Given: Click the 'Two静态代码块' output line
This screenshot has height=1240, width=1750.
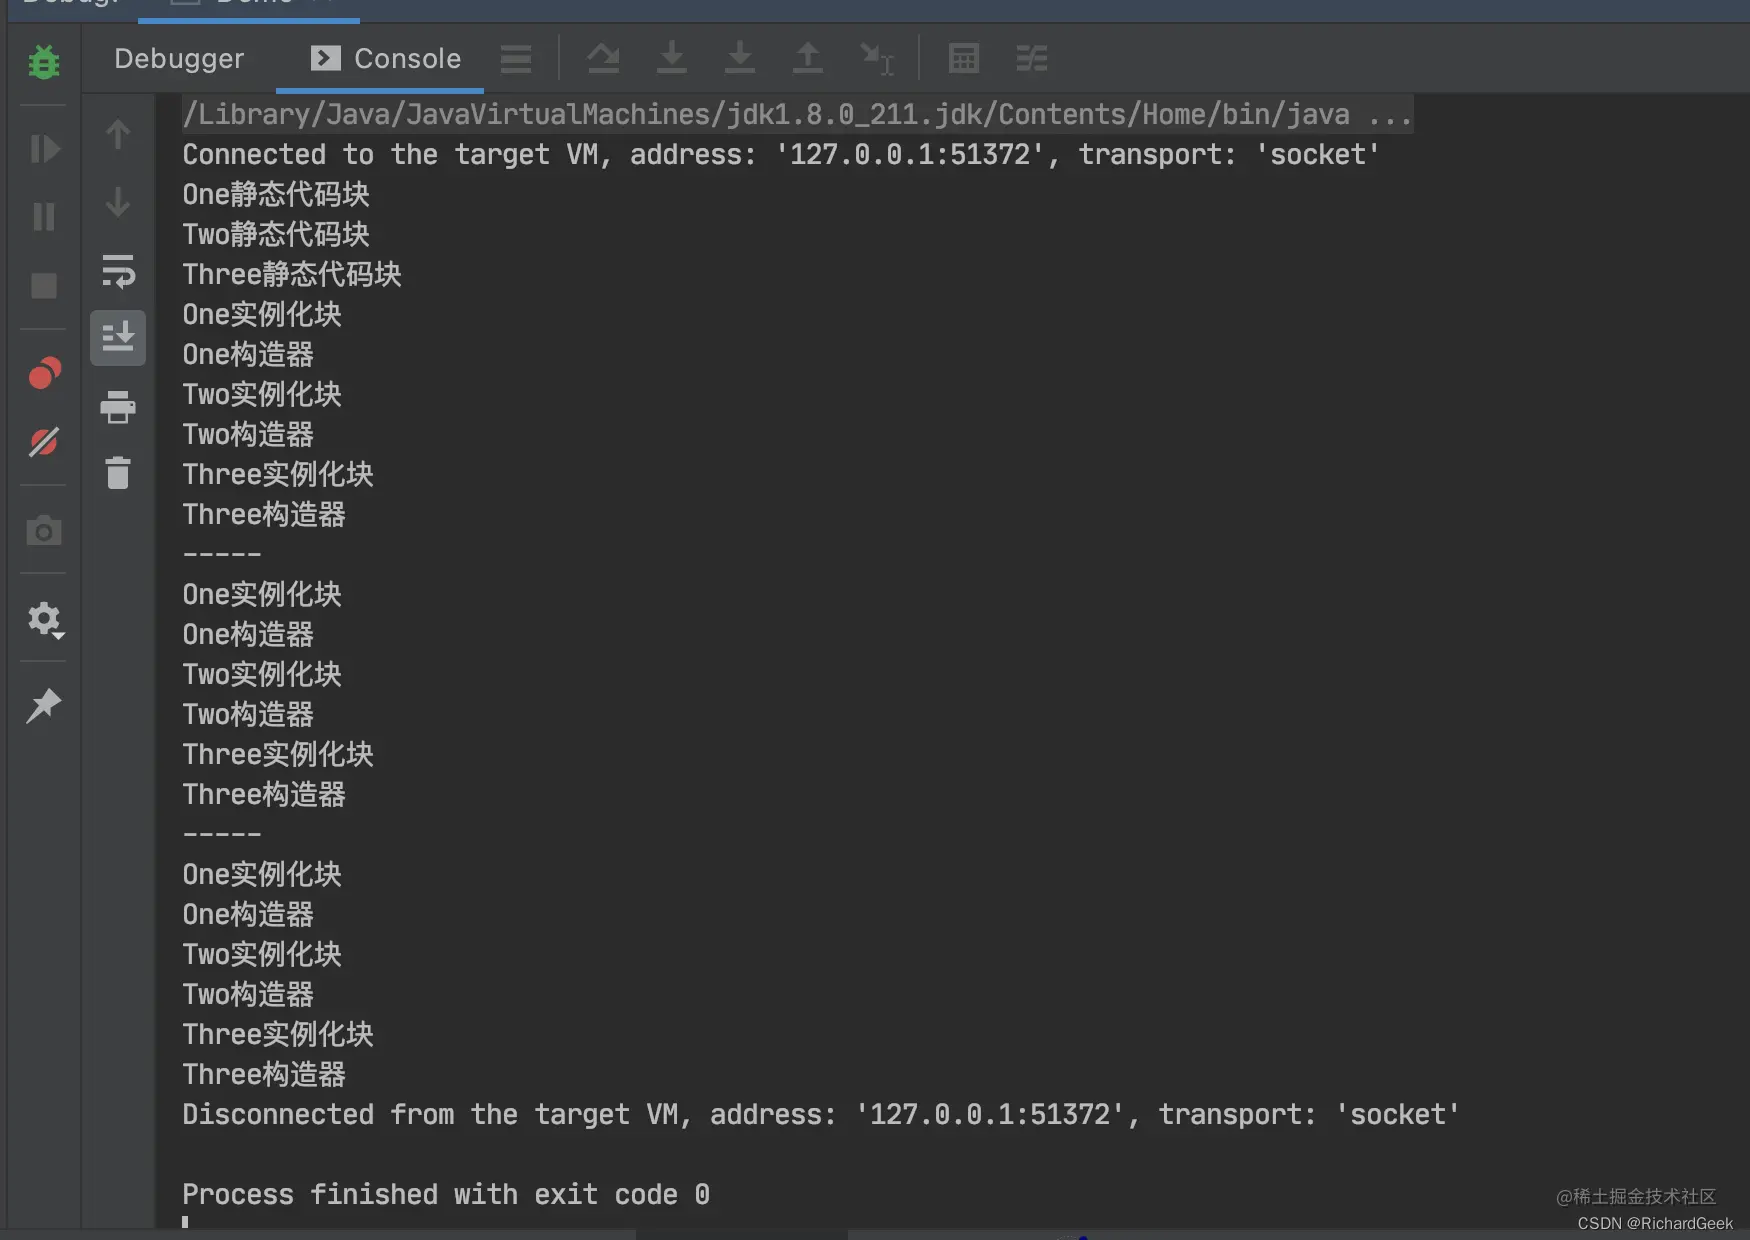Looking at the screenshot, I should point(276,235).
